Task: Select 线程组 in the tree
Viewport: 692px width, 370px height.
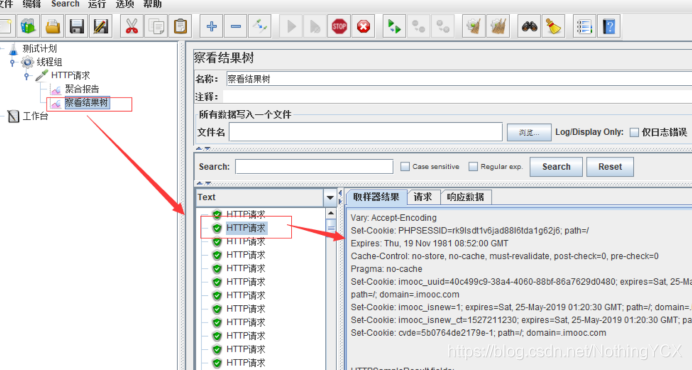Action: click(x=49, y=62)
